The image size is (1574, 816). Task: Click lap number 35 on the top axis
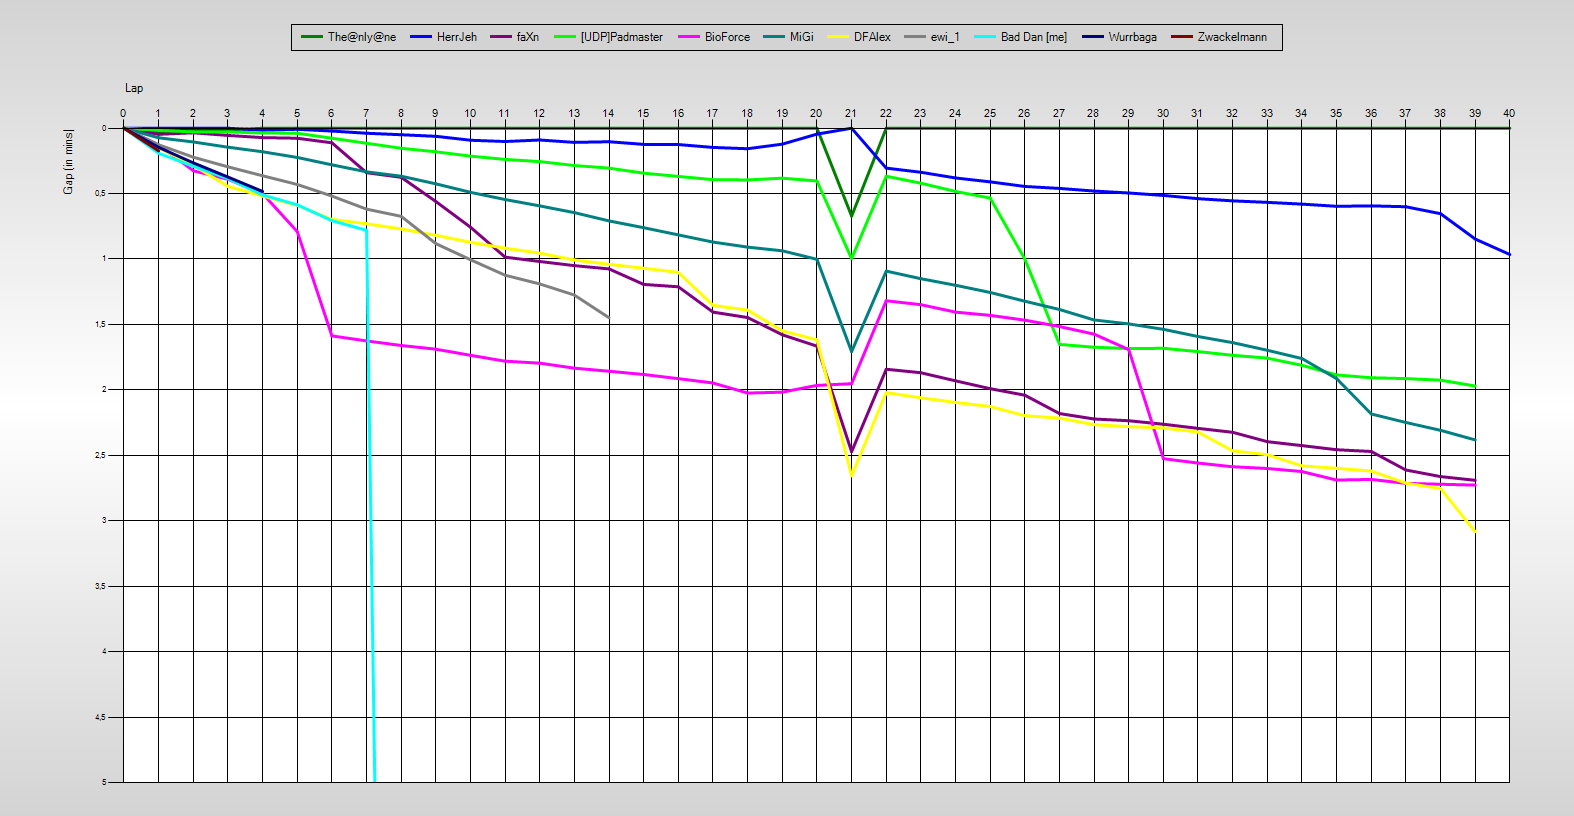click(1336, 113)
